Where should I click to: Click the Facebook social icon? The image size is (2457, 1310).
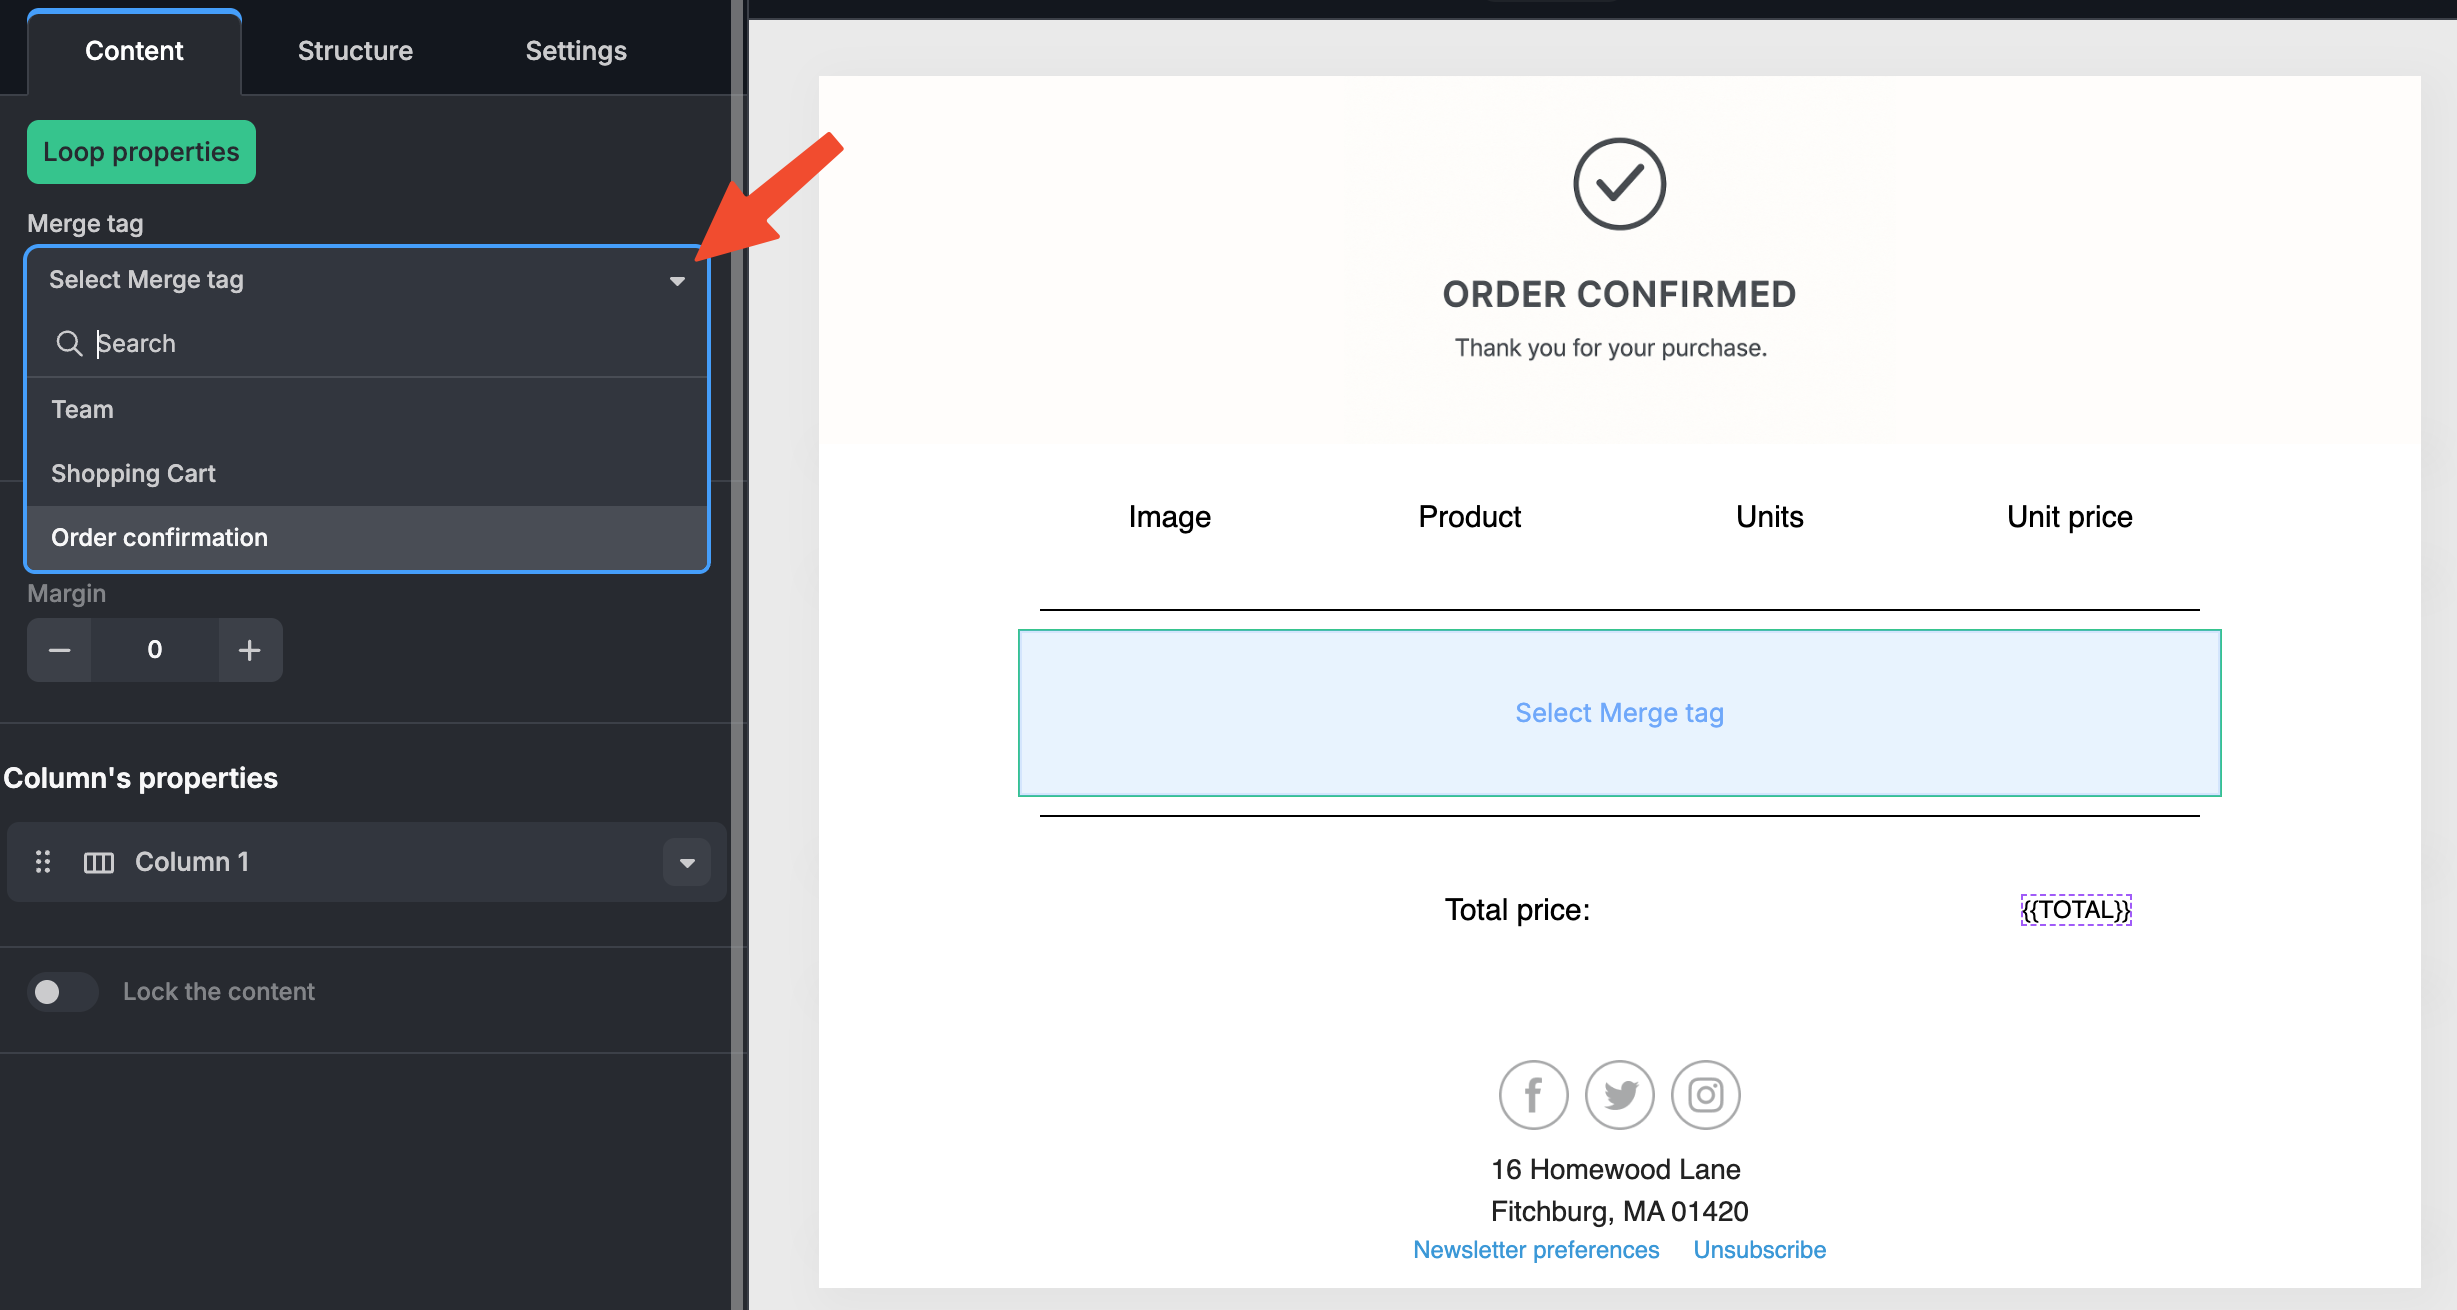[1533, 1095]
